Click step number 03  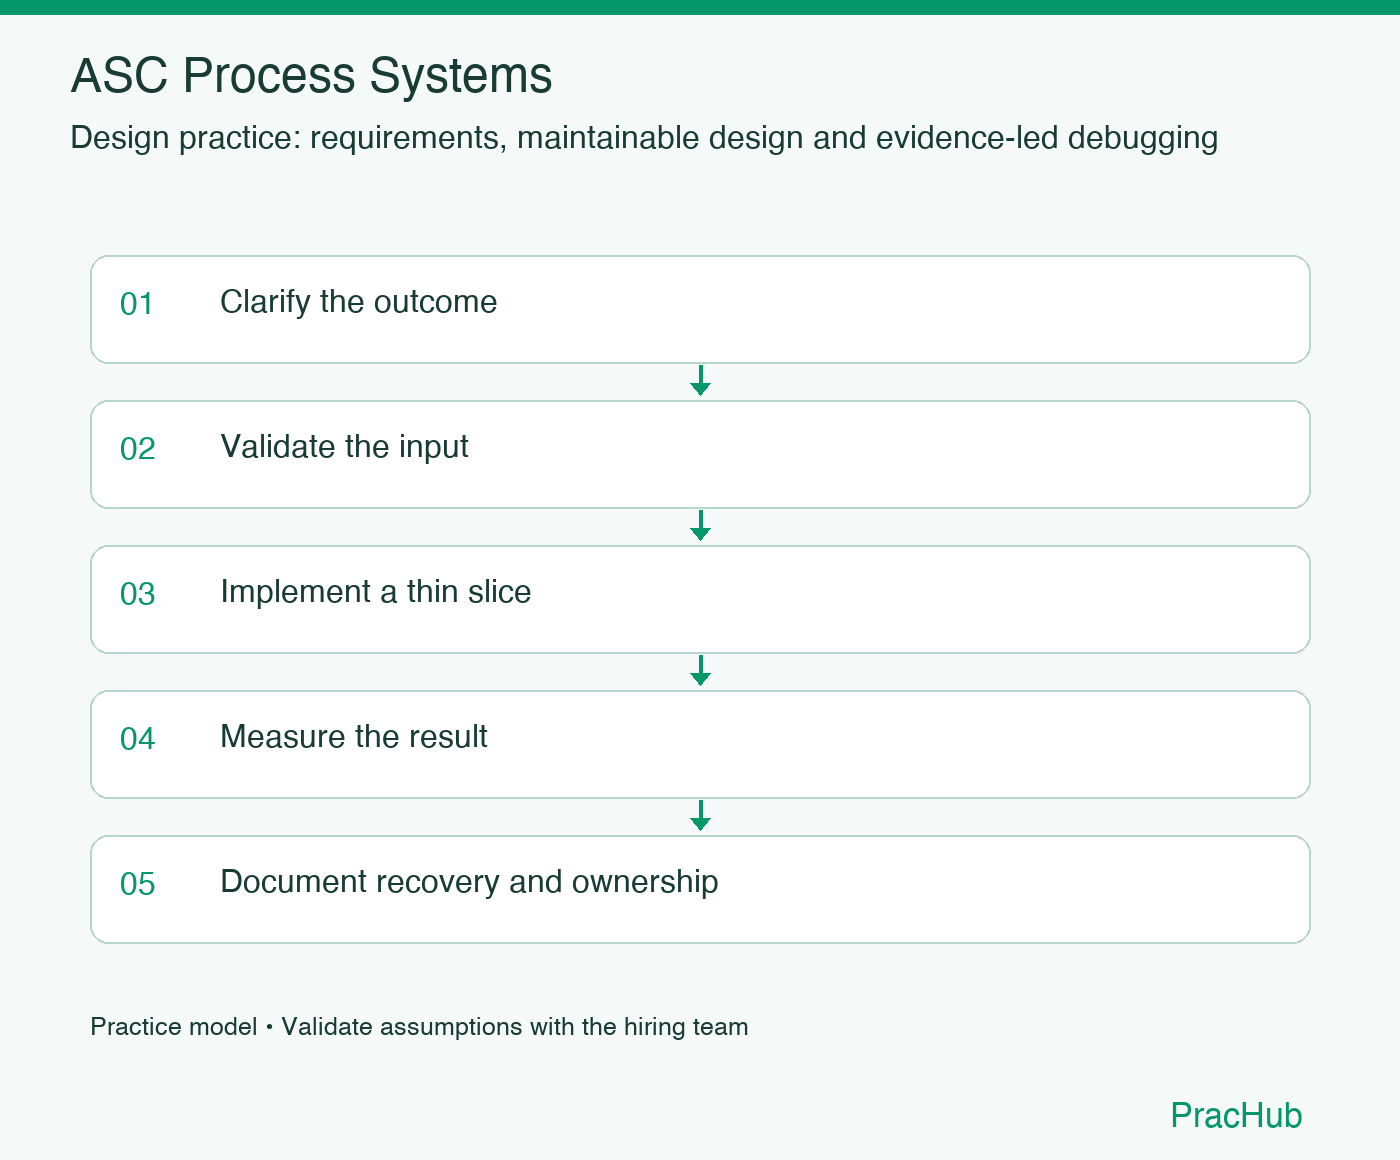point(137,594)
